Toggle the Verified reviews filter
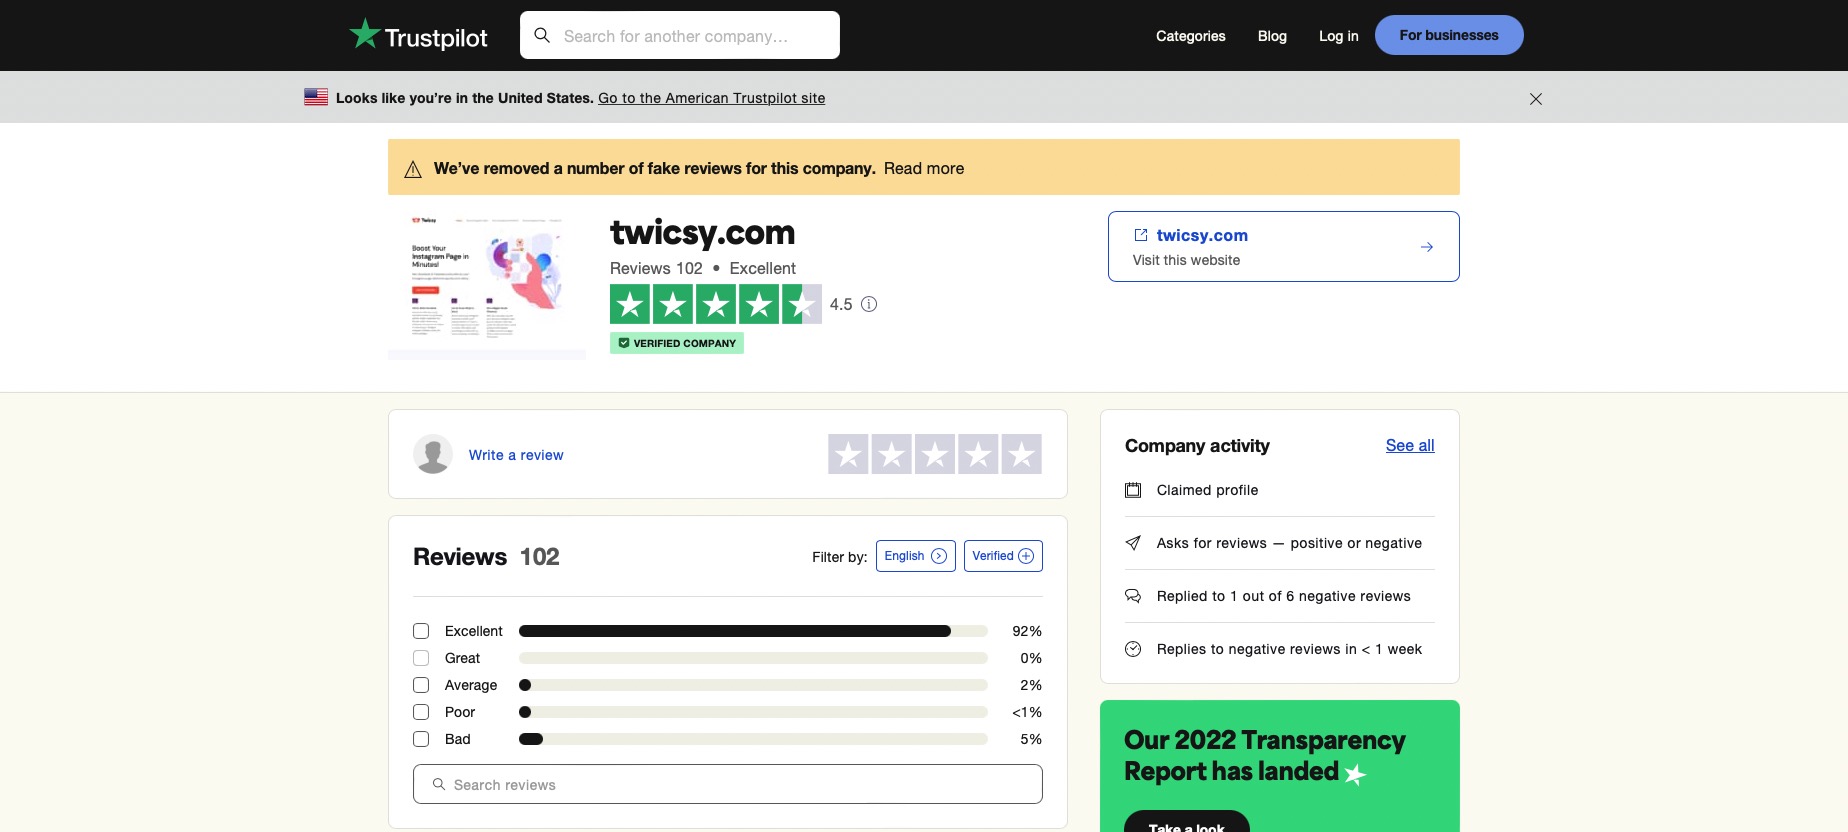The height and width of the screenshot is (832, 1848). 1003,556
